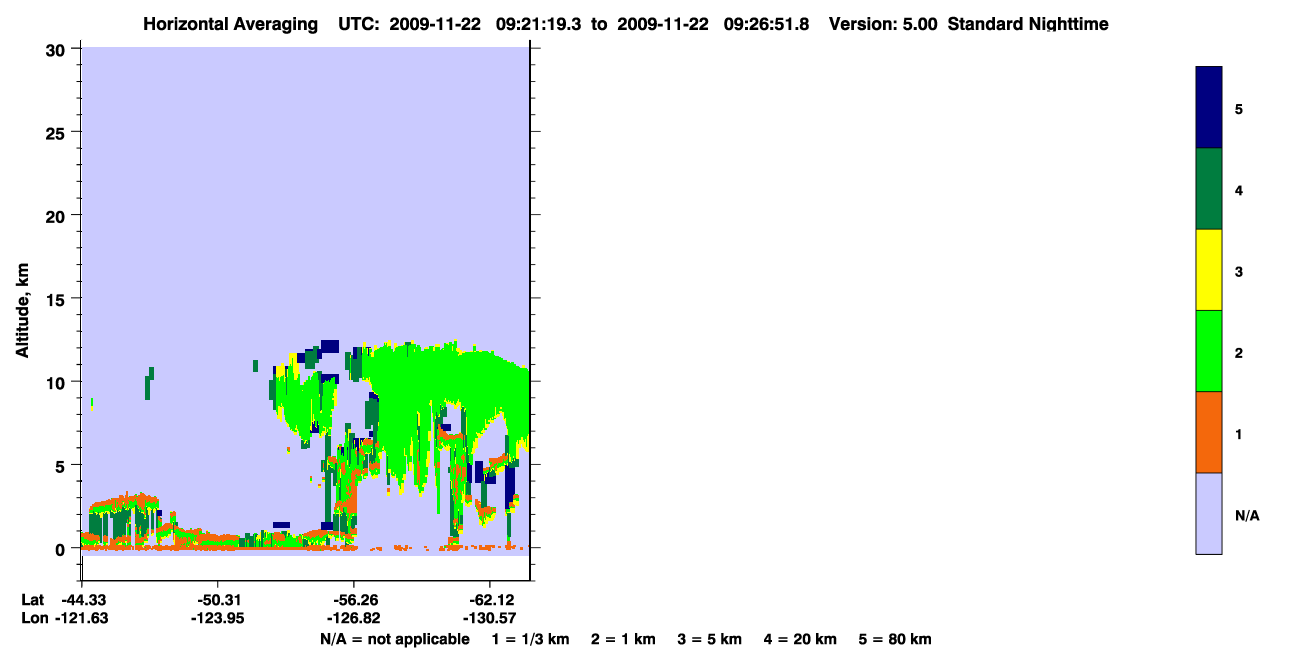This screenshot has width=1300, height=667.
Task: Click the longitude value -130.57
Action: click(x=489, y=618)
